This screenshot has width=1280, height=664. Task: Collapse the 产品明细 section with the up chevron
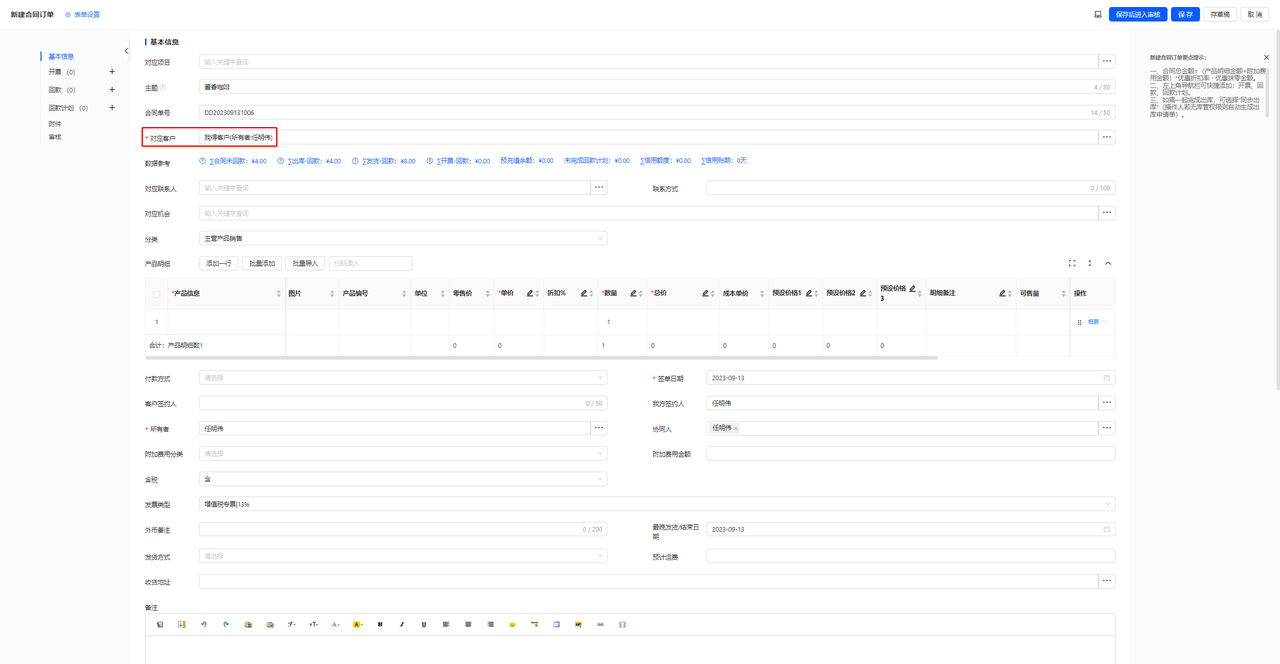coord(1108,264)
